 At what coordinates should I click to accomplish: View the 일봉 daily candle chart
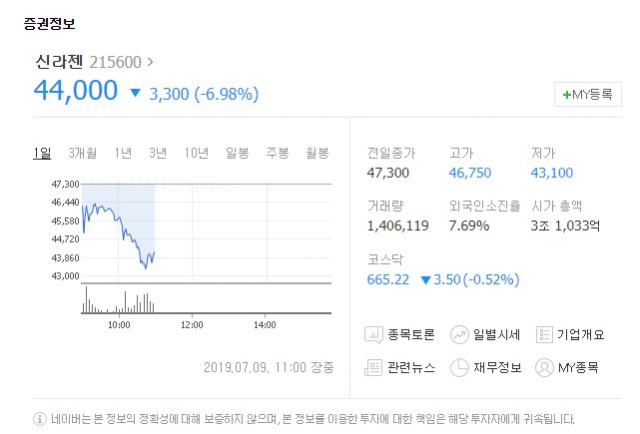coord(237,153)
